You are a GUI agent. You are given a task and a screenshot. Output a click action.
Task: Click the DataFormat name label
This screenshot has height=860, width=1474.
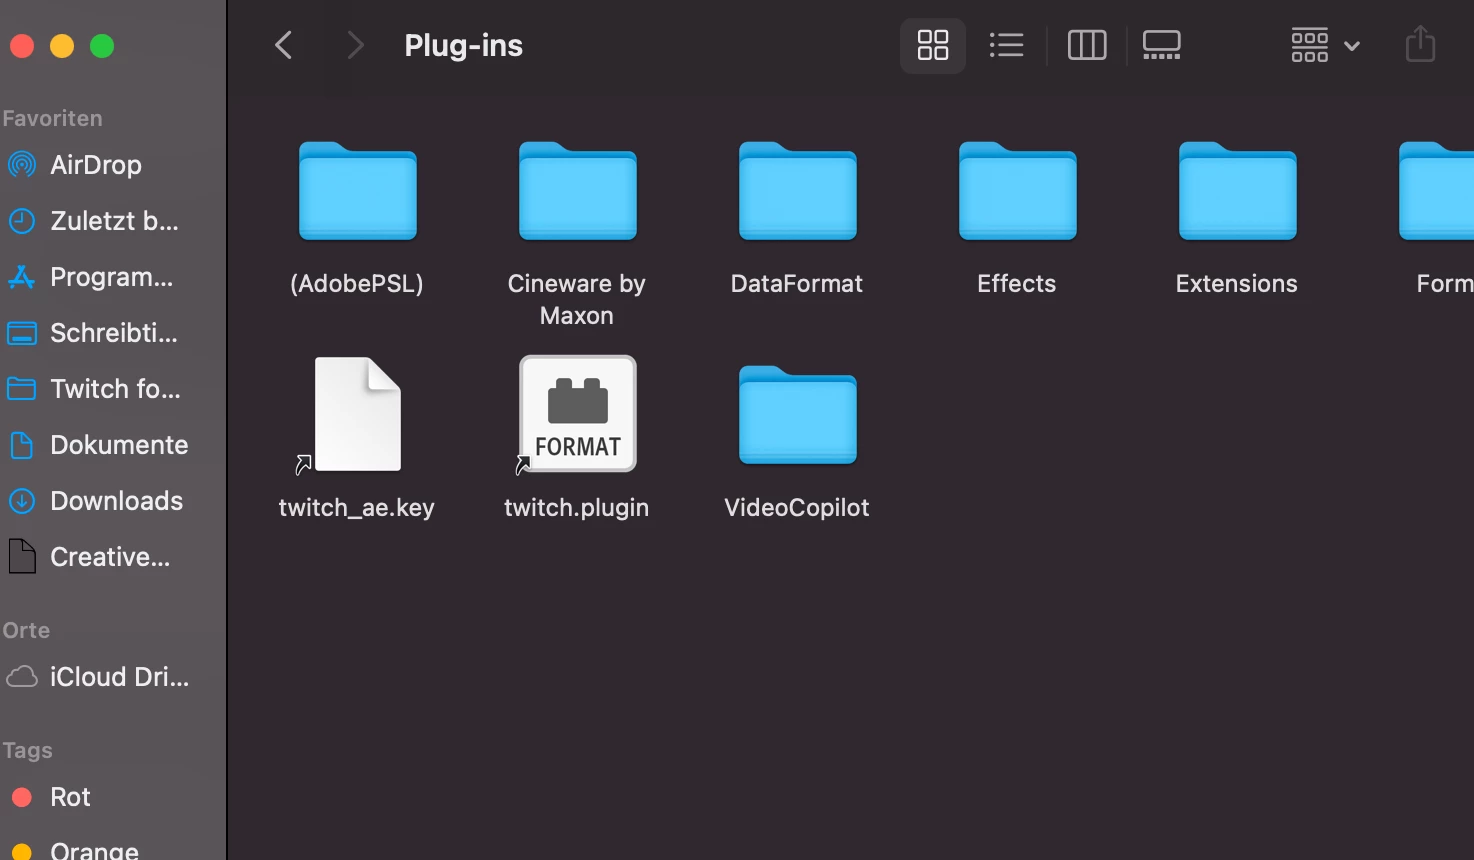[x=797, y=284]
